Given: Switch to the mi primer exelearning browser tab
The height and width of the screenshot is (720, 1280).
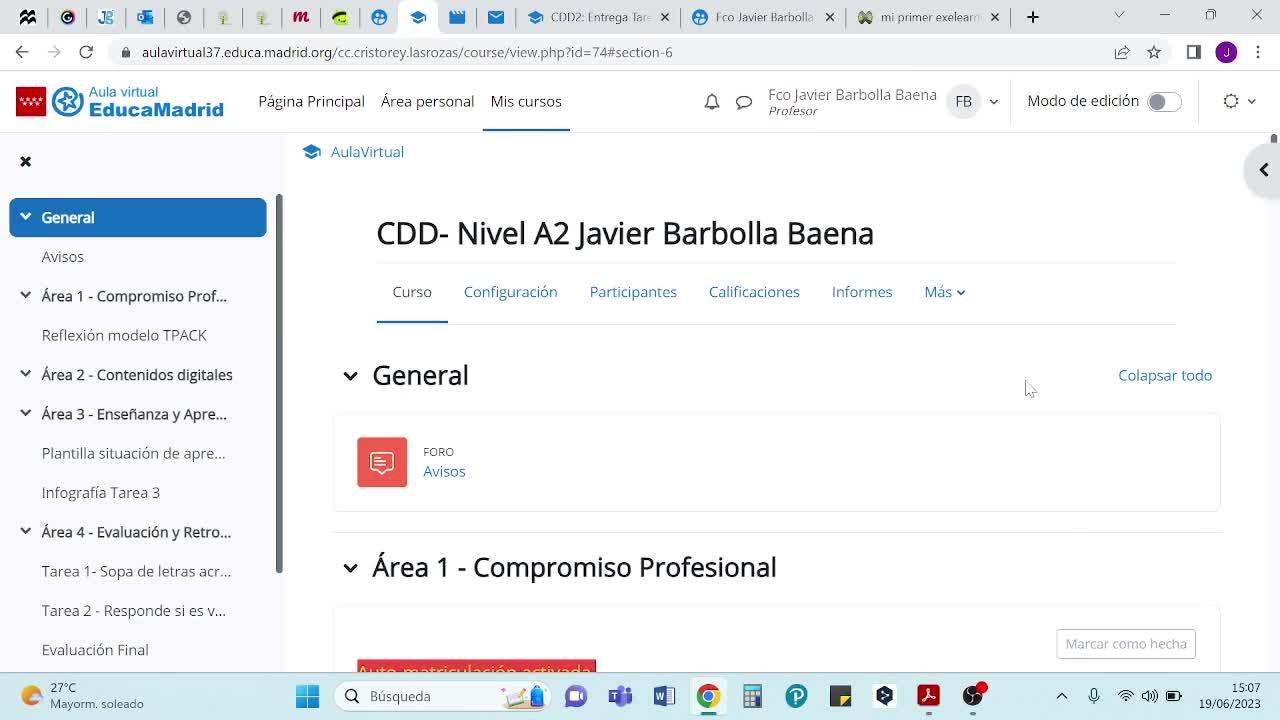Looking at the screenshot, I should [x=929, y=17].
